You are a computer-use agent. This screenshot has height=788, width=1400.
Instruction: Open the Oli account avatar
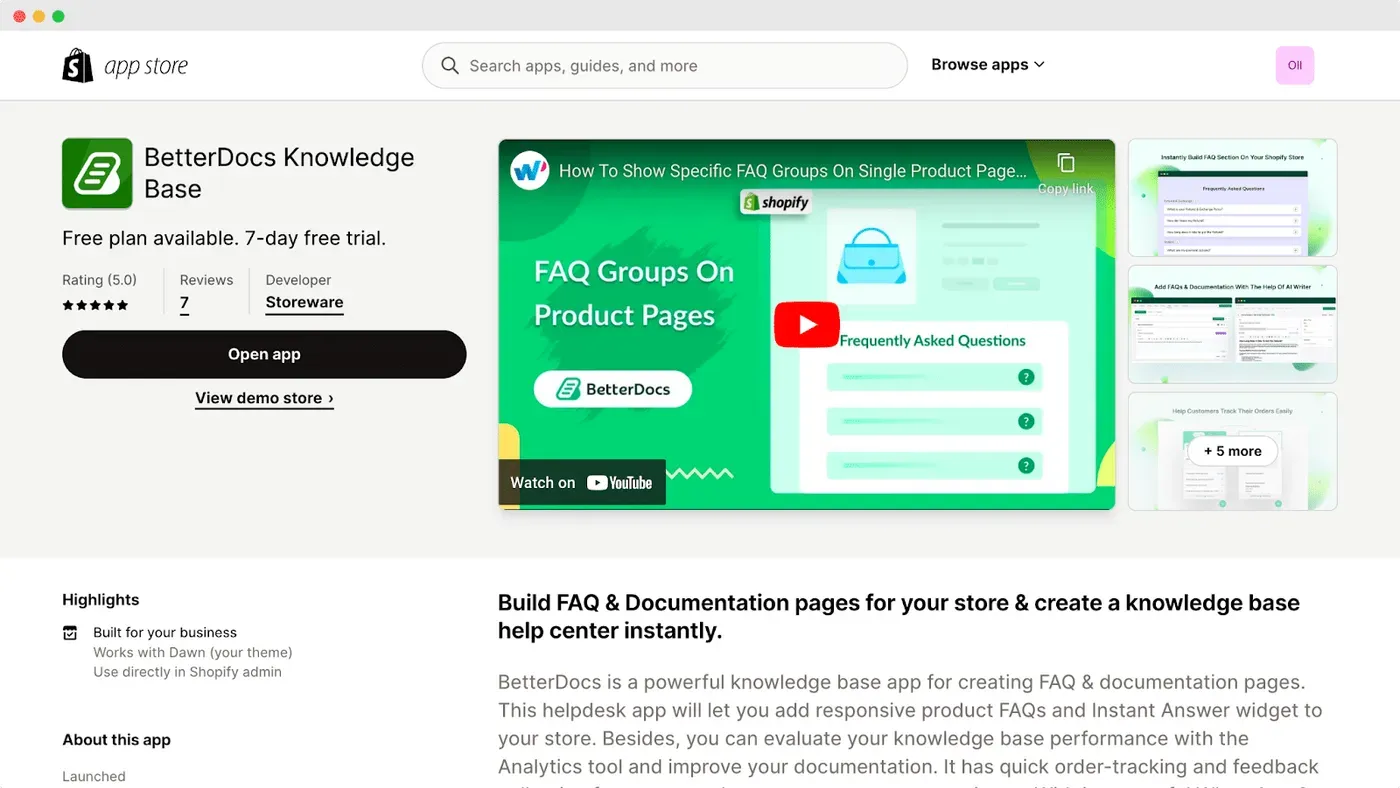pyautogui.click(x=1295, y=65)
